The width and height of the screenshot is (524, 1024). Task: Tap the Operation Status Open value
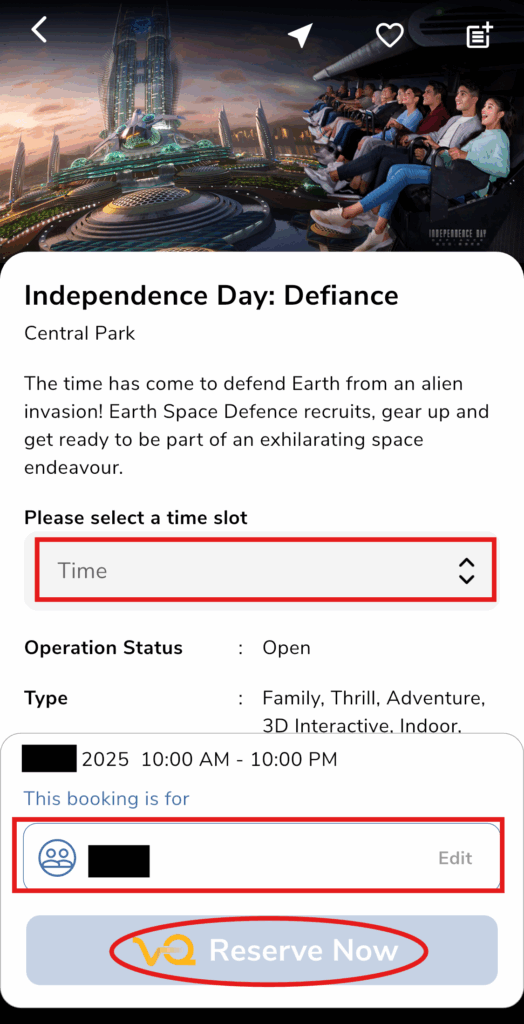pyautogui.click(x=286, y=648)
